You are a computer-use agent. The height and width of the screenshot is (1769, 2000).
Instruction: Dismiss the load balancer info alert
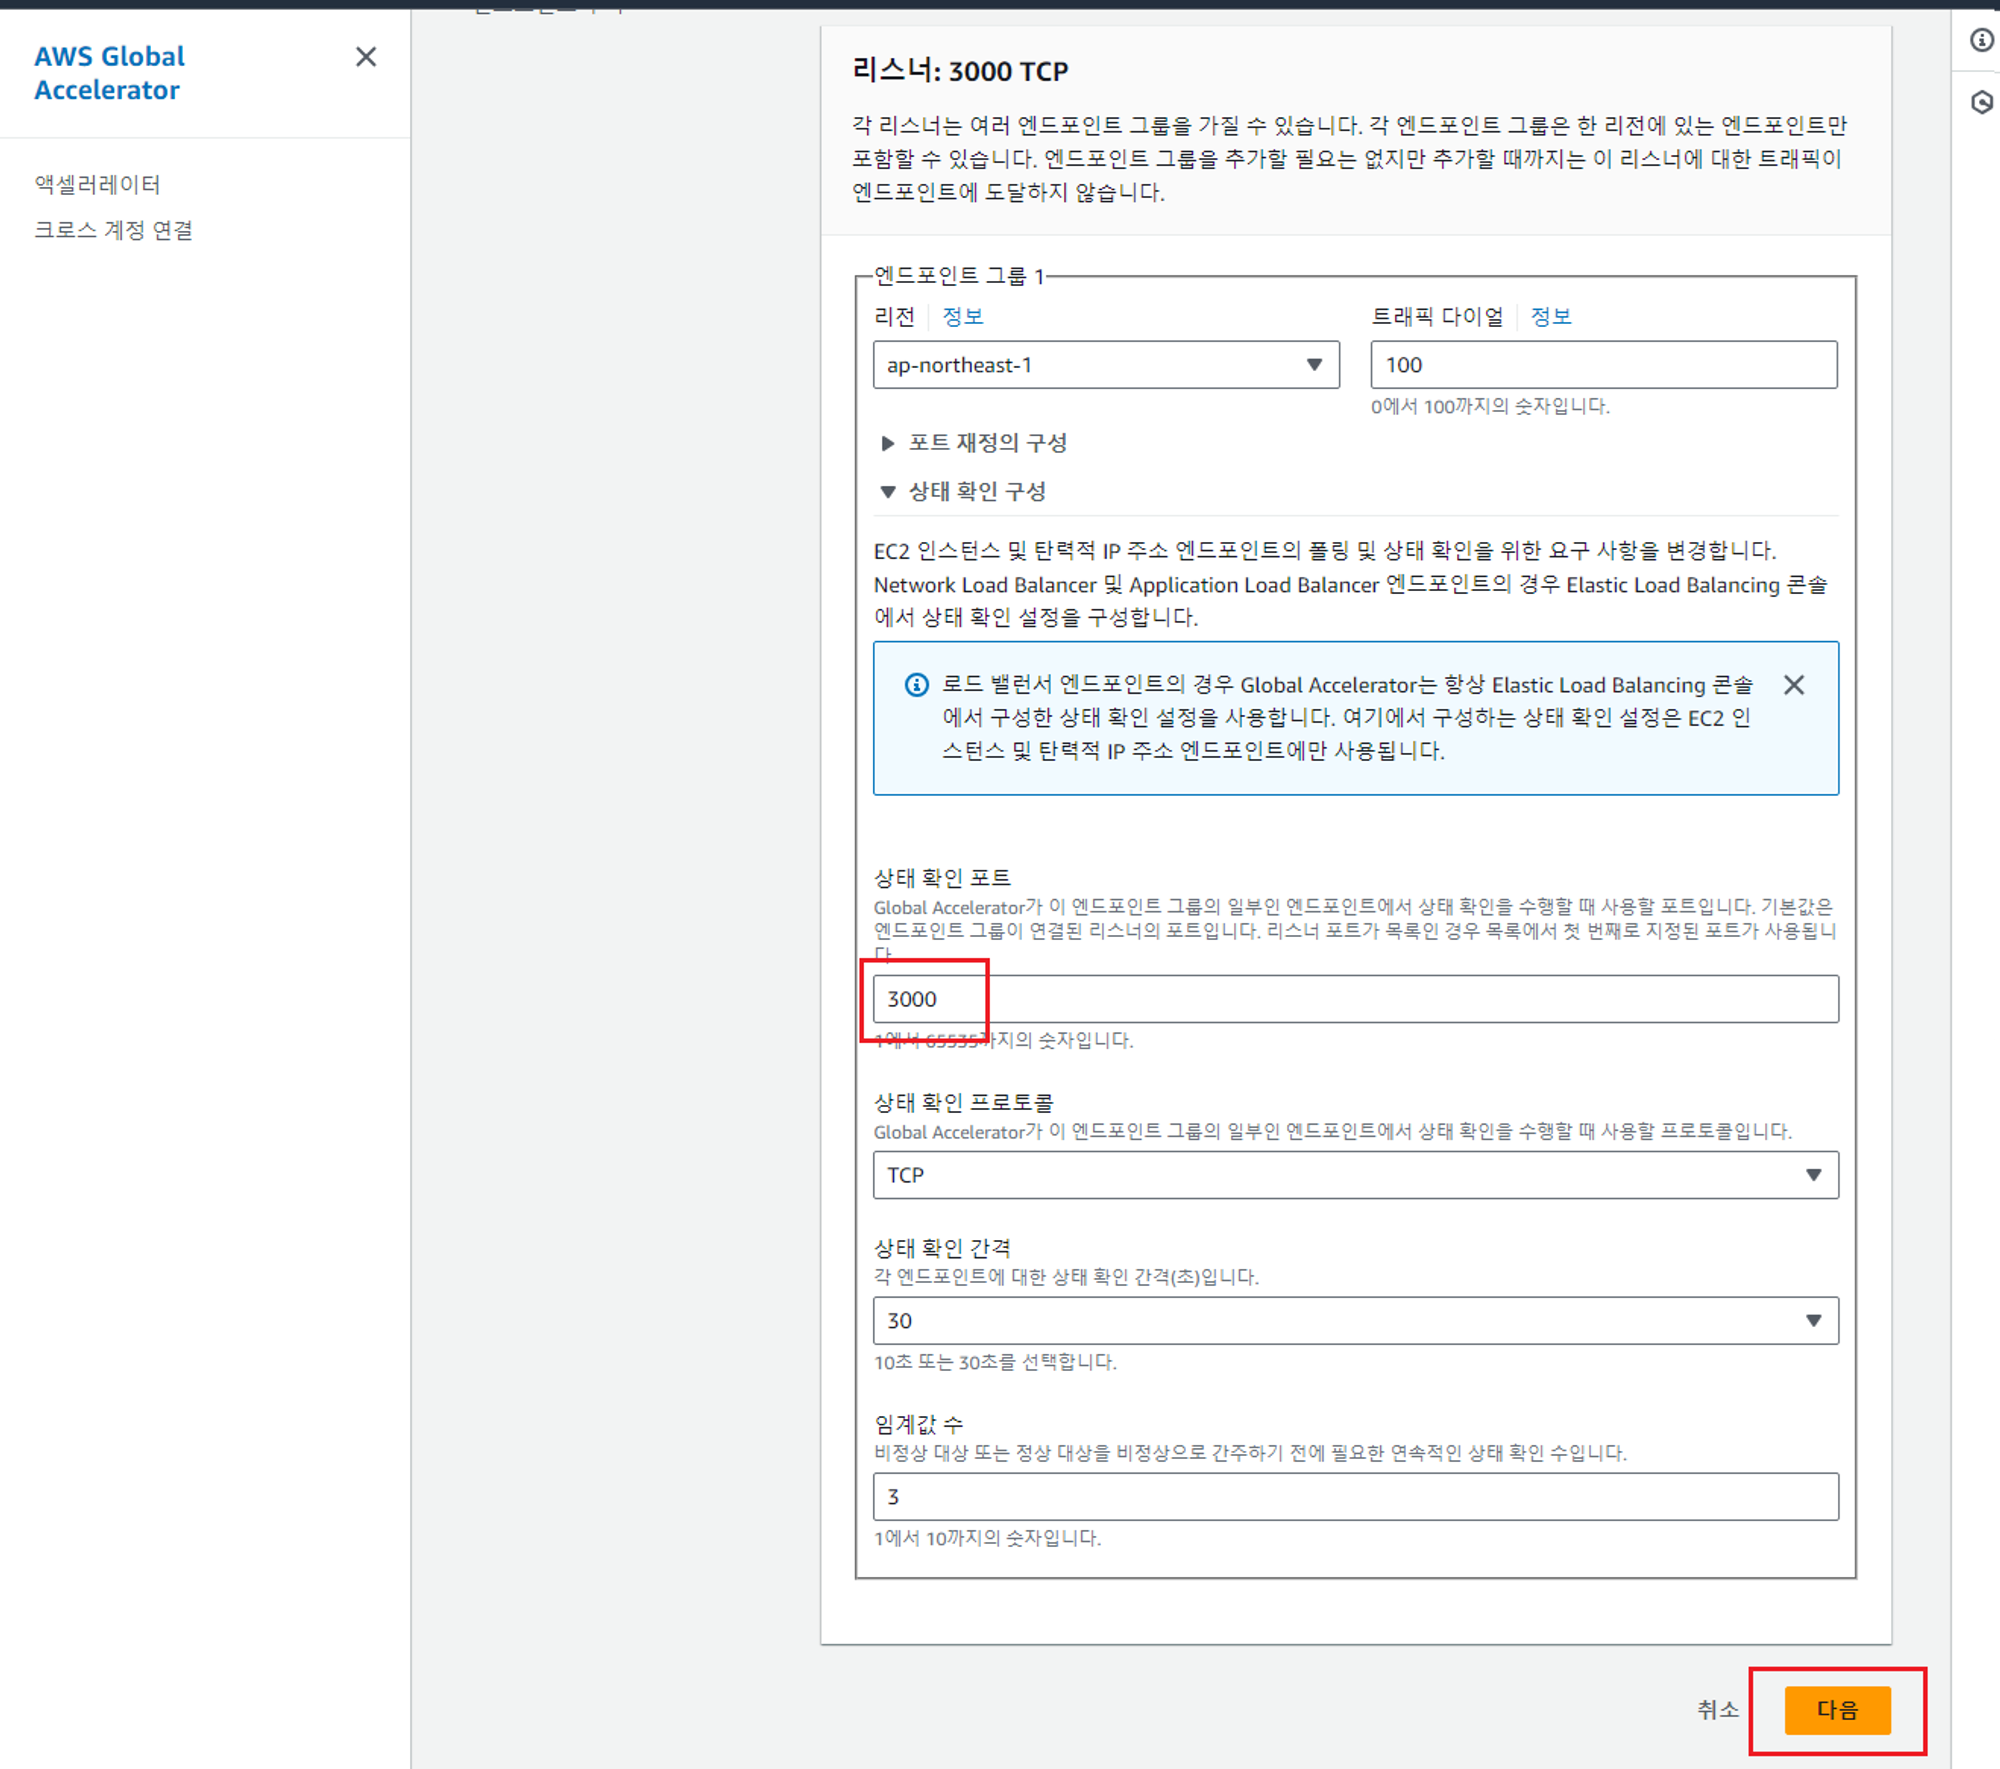point(1794,685)
